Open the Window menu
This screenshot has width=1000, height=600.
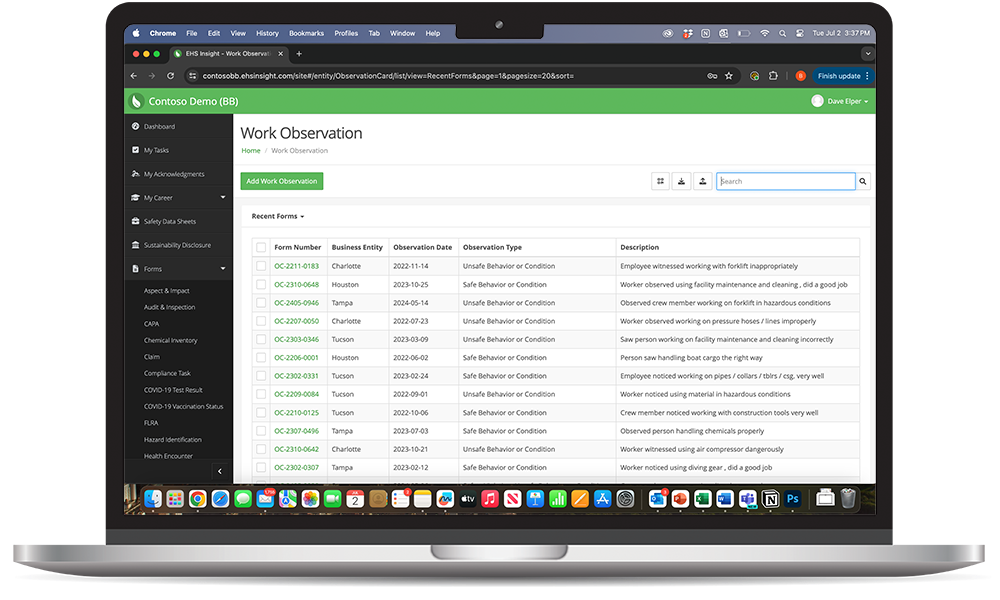click(402, 33)
